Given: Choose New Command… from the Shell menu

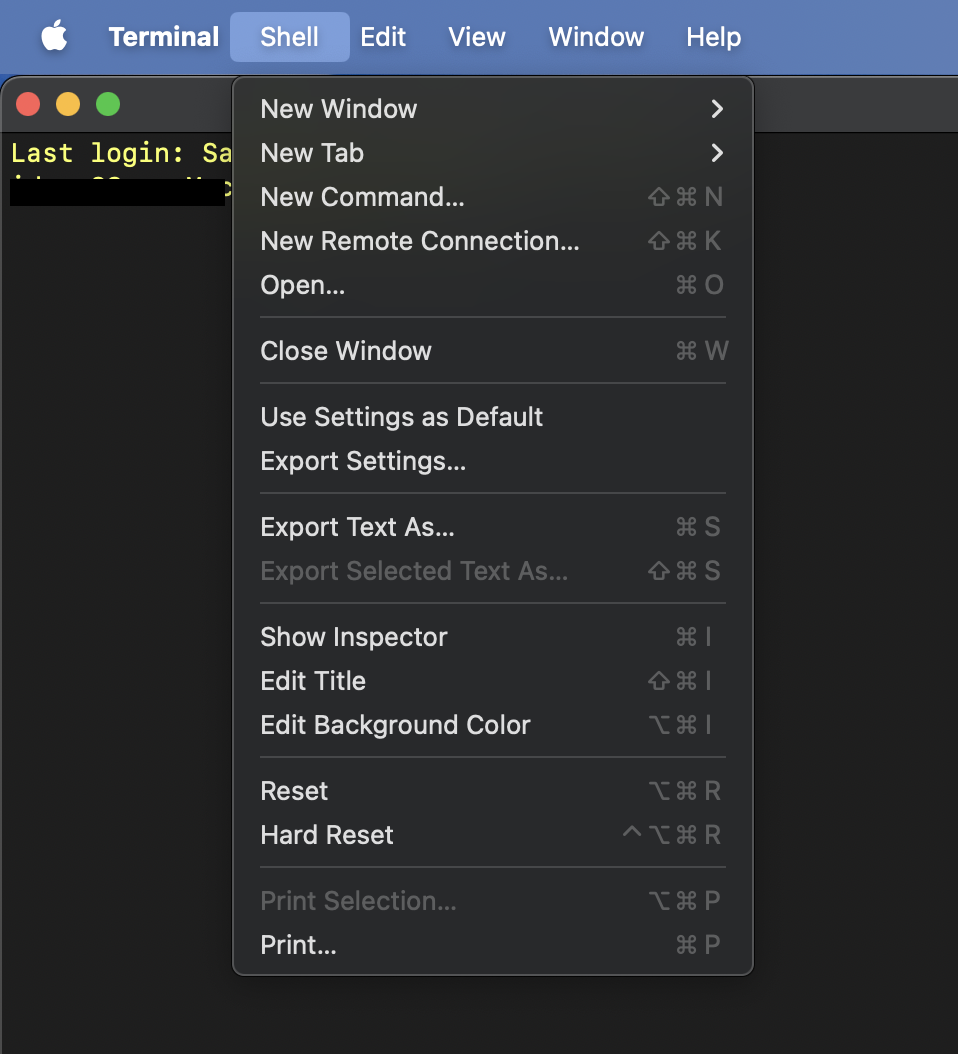Looking at the screenshot, I should [x=493, y=197].
